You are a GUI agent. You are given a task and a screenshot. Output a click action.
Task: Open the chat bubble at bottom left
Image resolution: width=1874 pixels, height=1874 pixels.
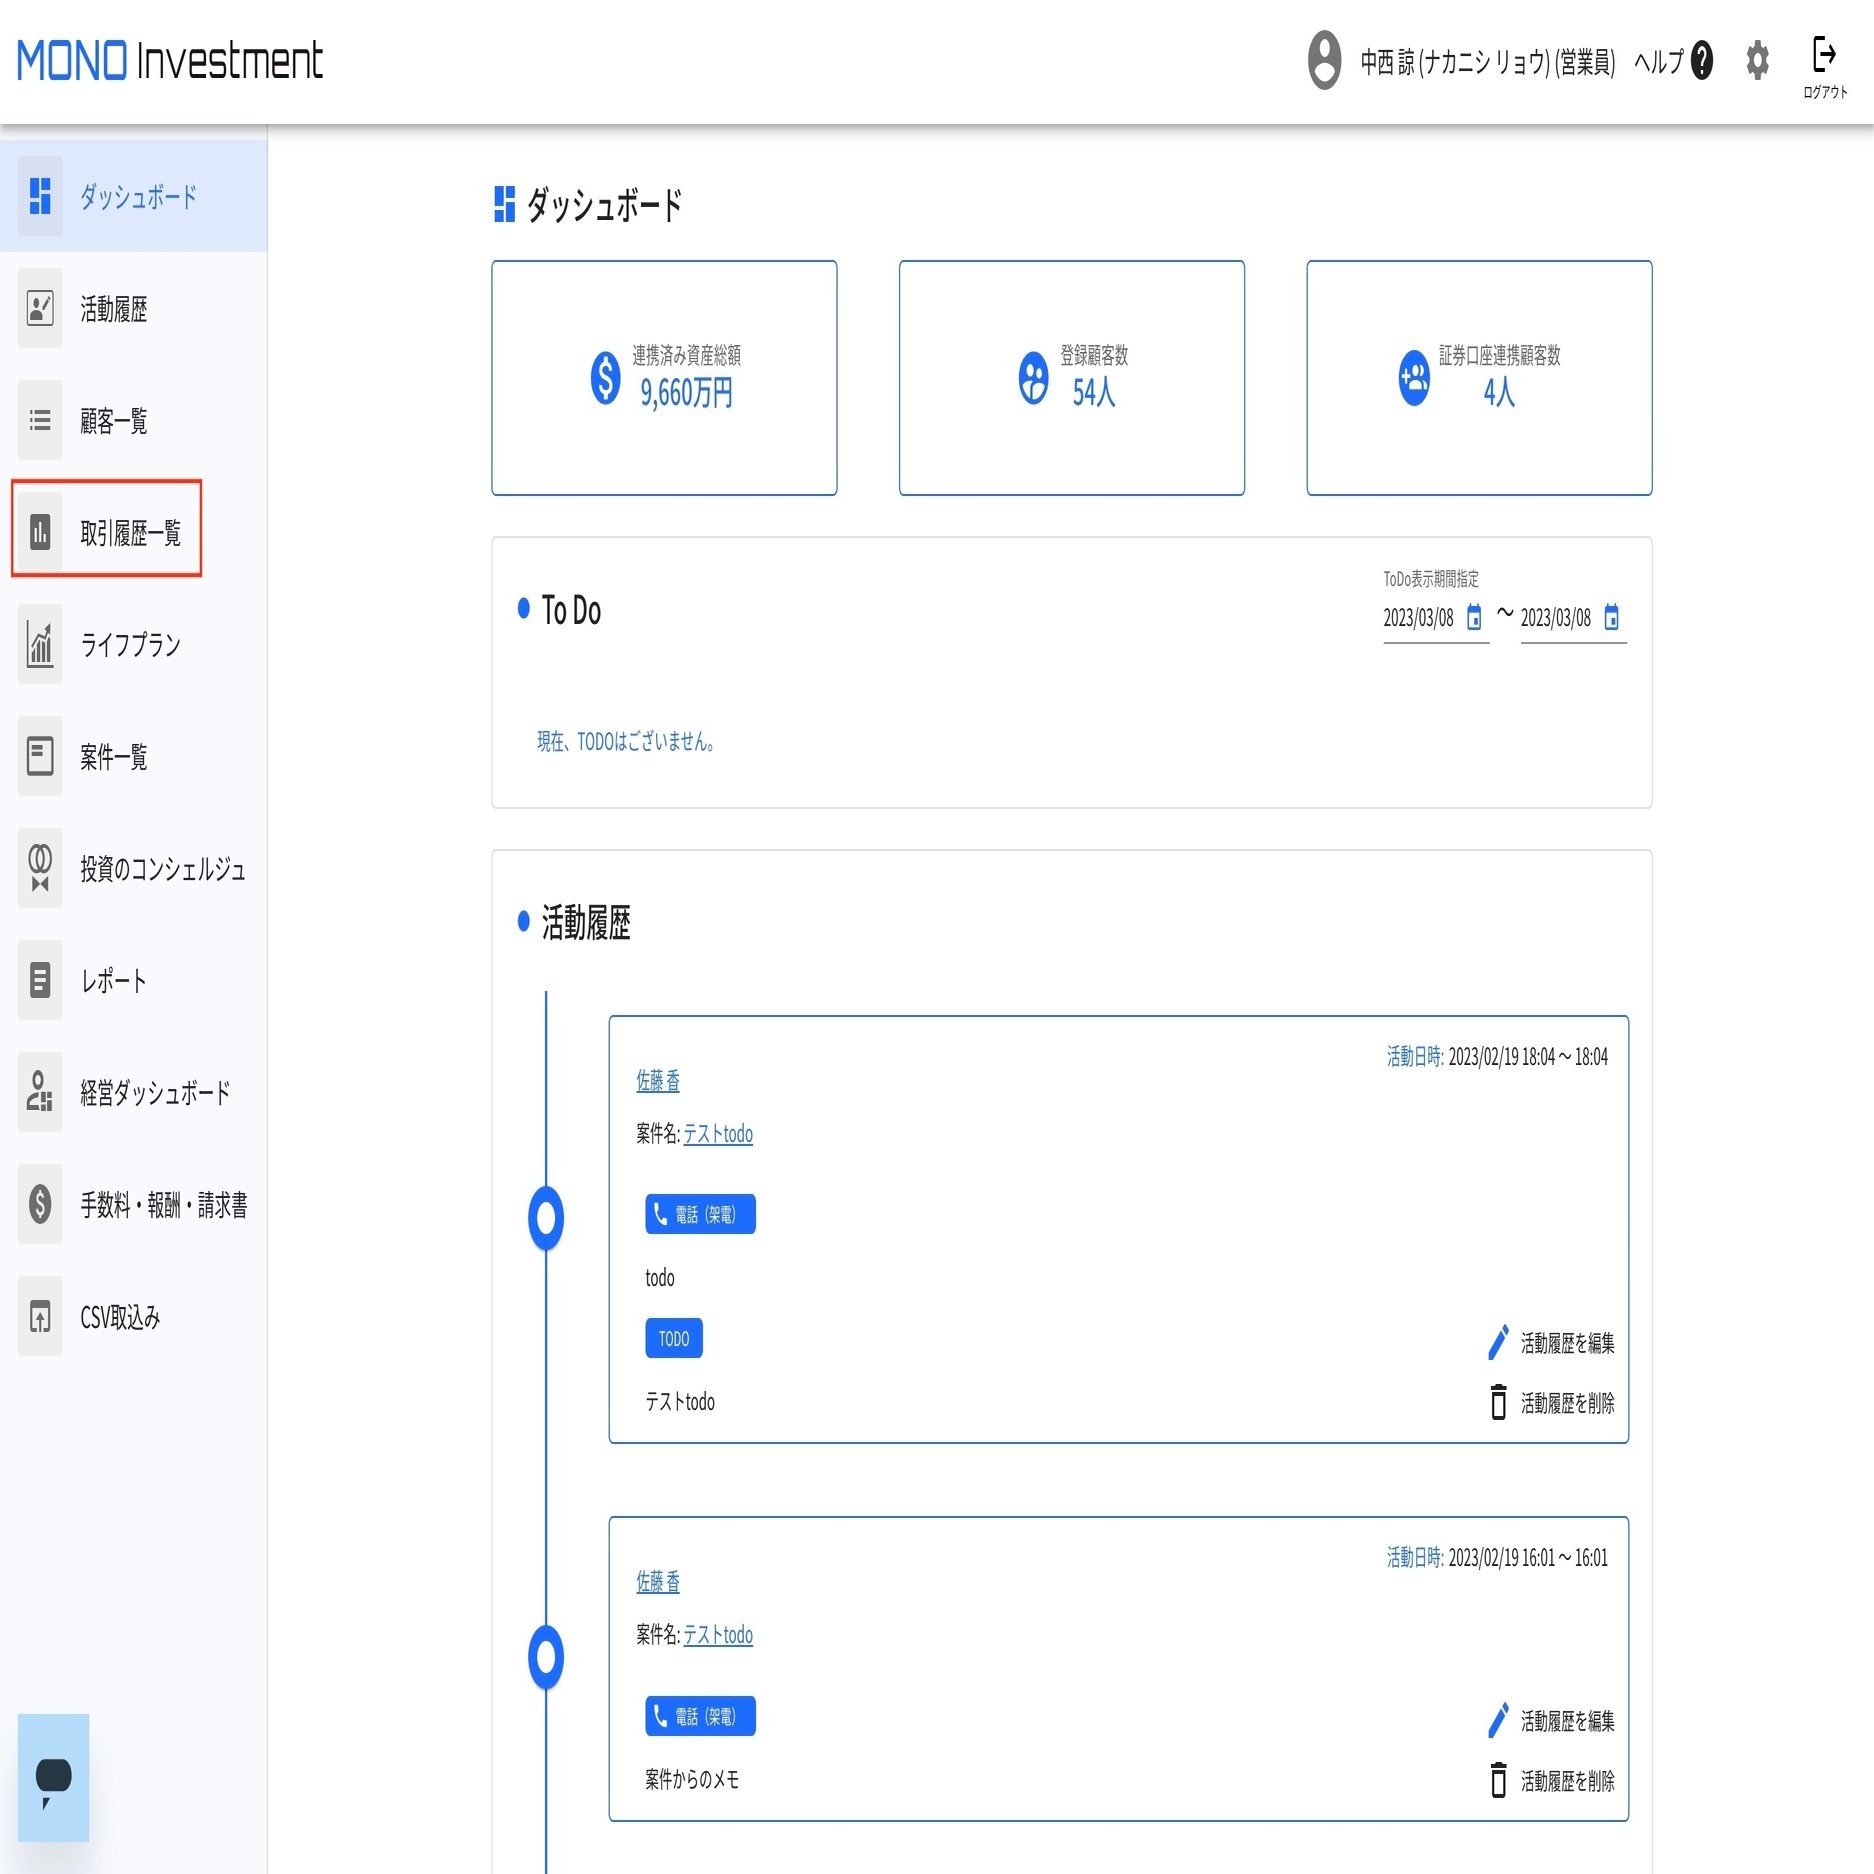click(x=52, y=1778)
